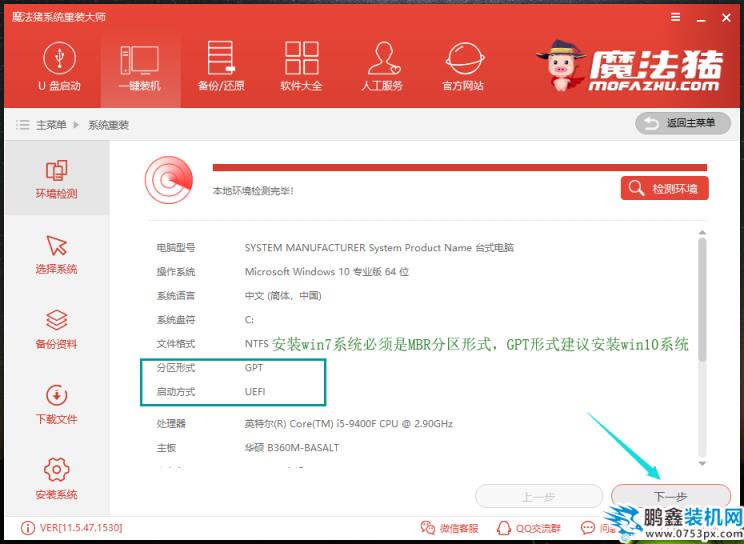The height and width of the screenshot is (544, 744).
Task: Select the 安装系统 step in sidebar
Action: click(56, 479)
